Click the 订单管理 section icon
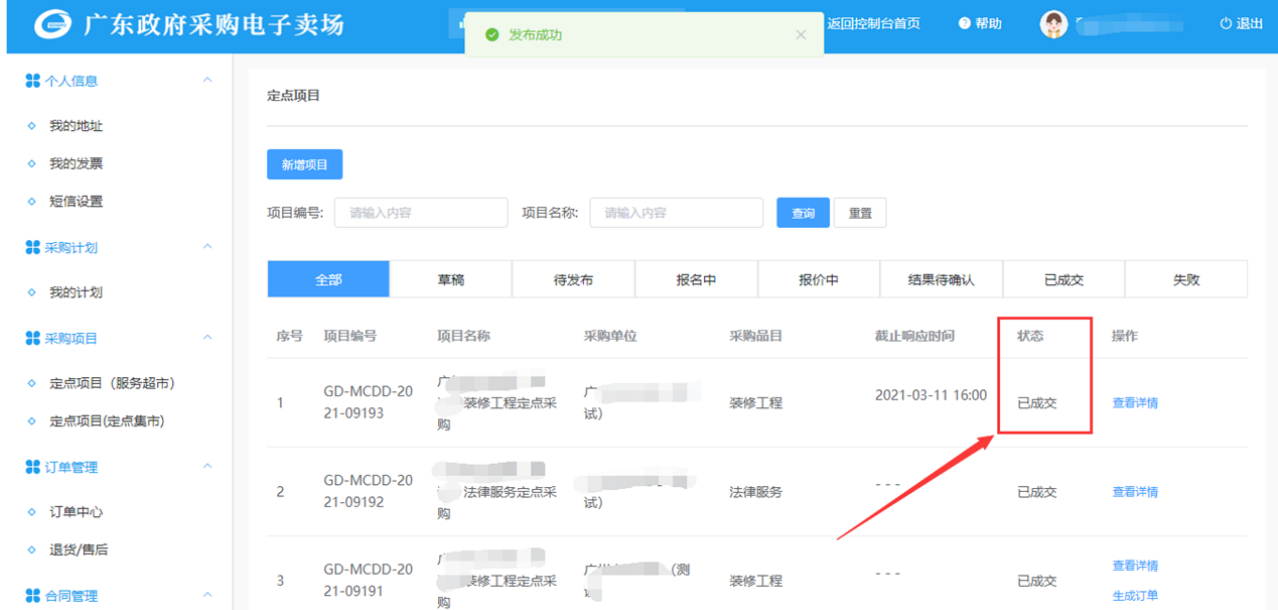1278x610 pixels. [33, 467]
